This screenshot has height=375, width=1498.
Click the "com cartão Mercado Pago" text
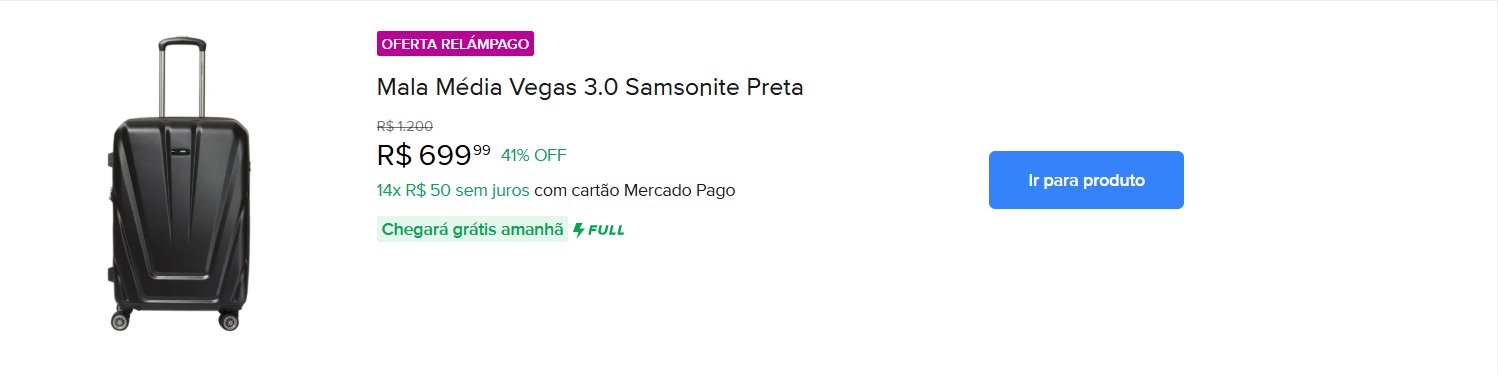point(635,190)
